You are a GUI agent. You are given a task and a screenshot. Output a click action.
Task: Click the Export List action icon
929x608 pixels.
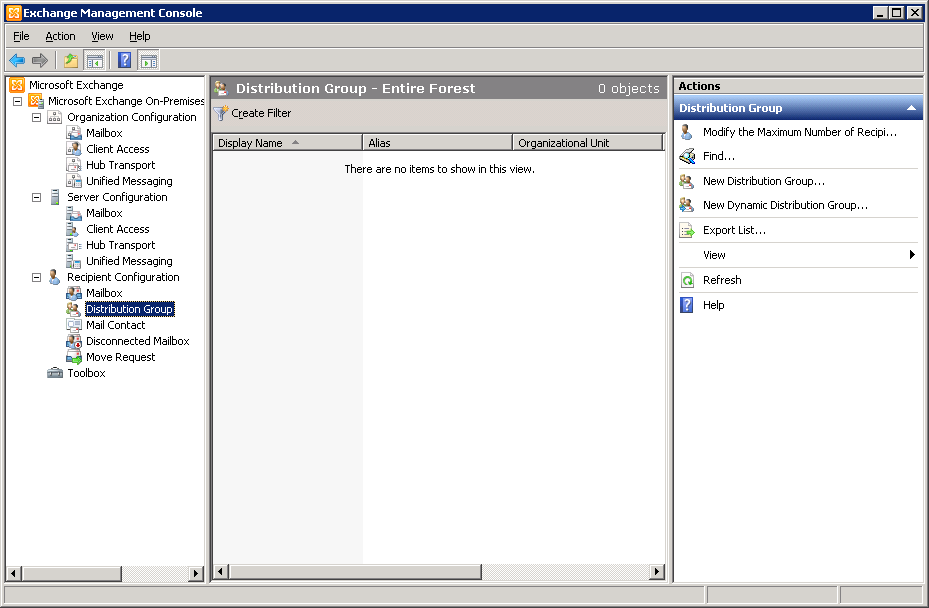(x=687, y=230)
